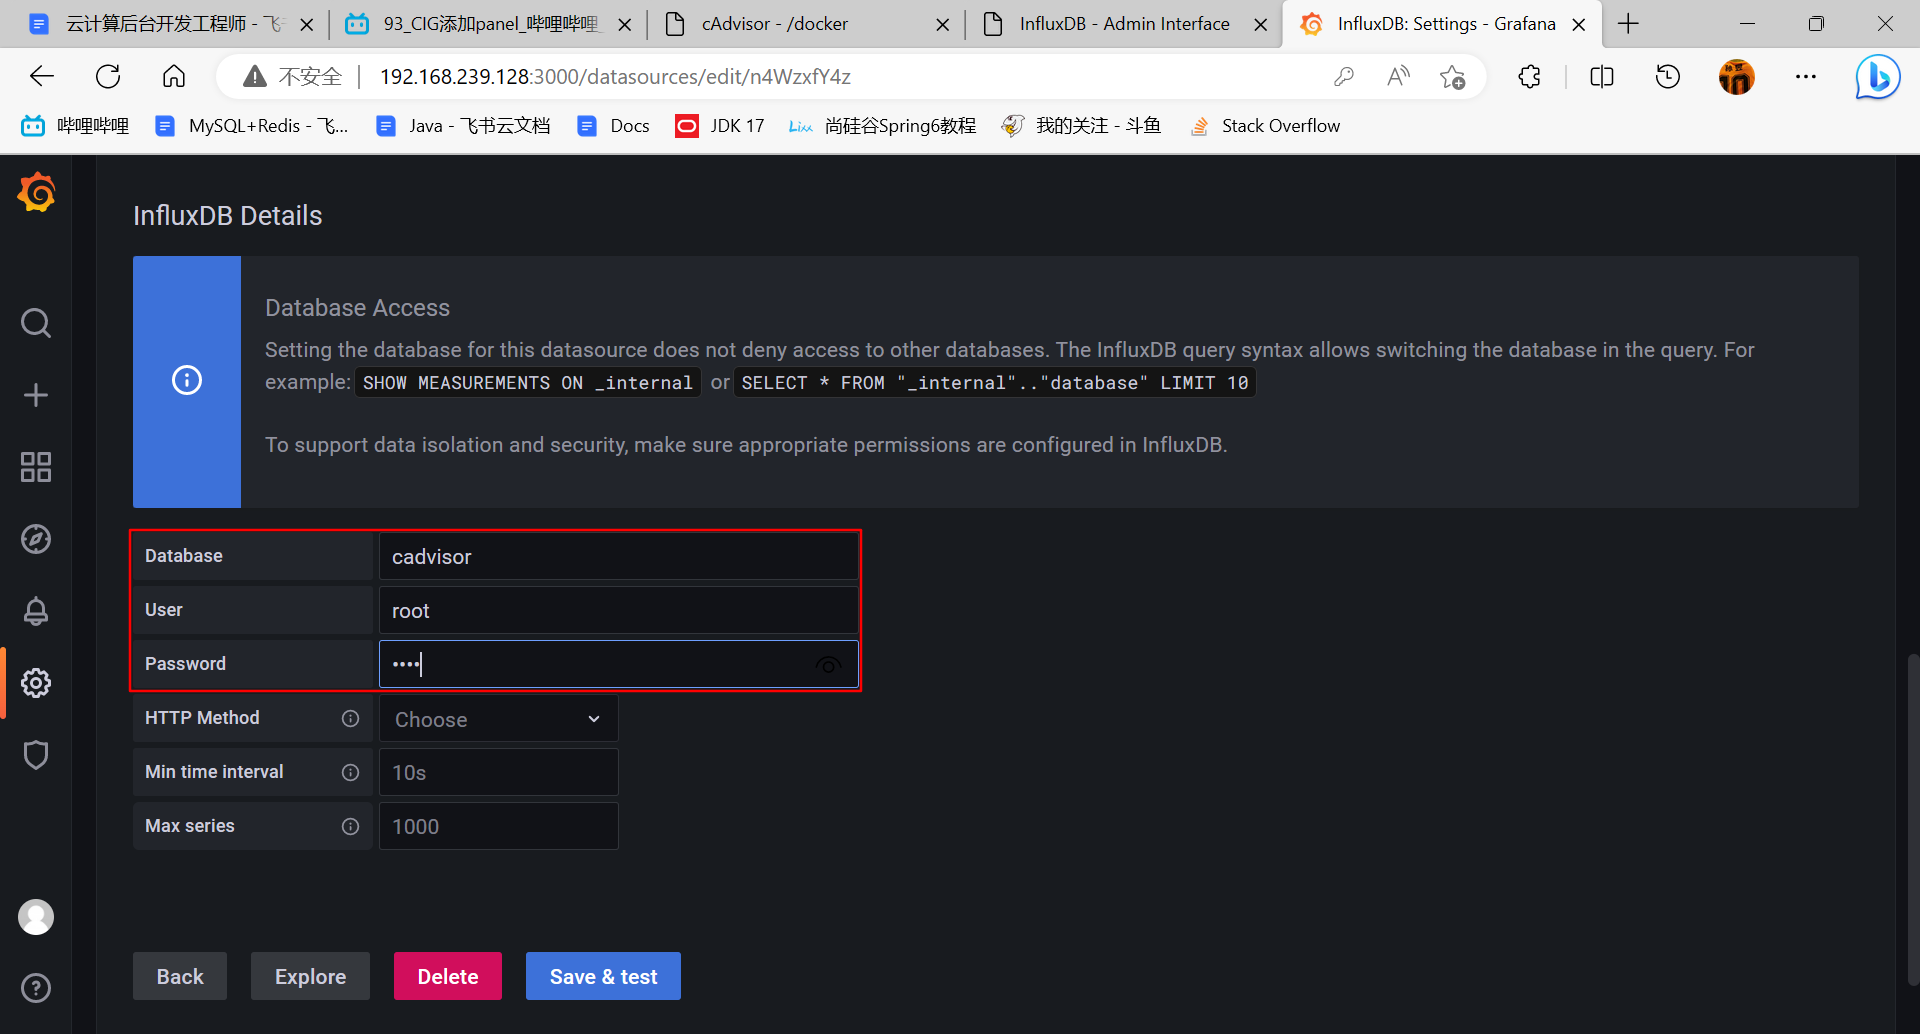The height and width of the screenshot is (1034, 1920).
Task: Open the Dashboards grid icon in sidebar
Action: (36, 467)
